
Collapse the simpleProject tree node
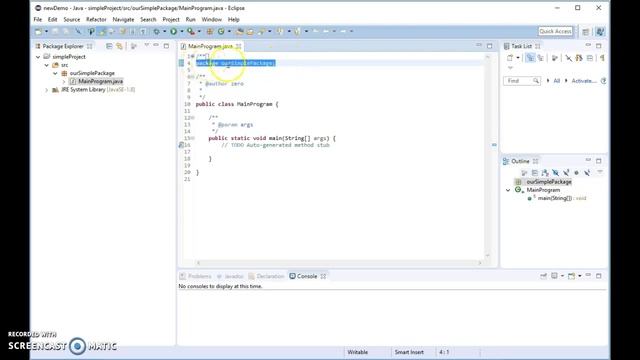(x=38, y=57)
